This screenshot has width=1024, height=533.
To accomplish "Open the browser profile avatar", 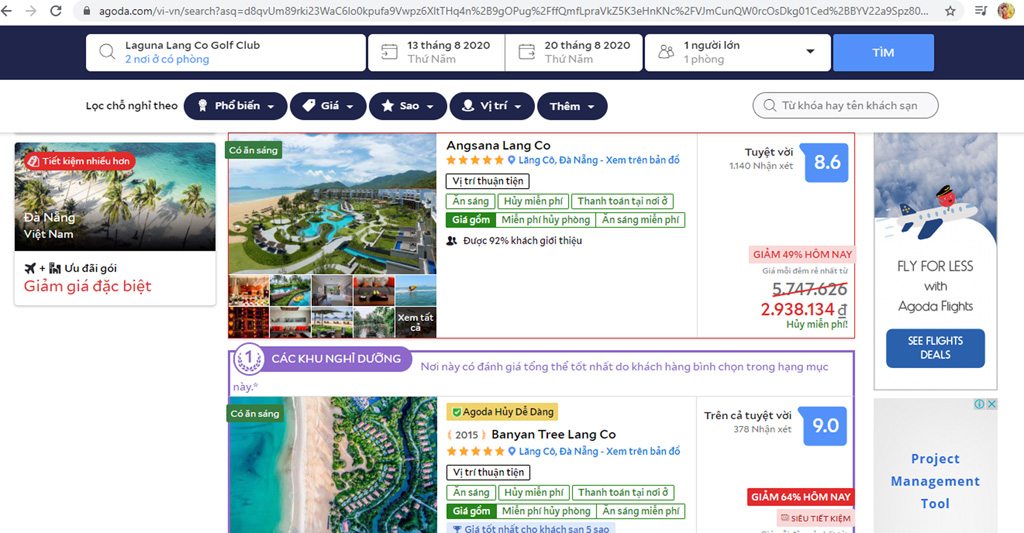I will pos(1005,11).
